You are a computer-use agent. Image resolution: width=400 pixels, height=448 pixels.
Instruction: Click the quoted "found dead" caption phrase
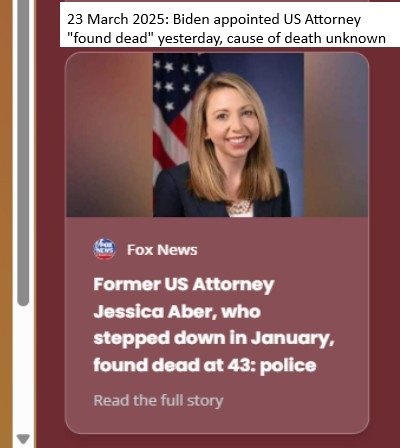click(110, 38)
